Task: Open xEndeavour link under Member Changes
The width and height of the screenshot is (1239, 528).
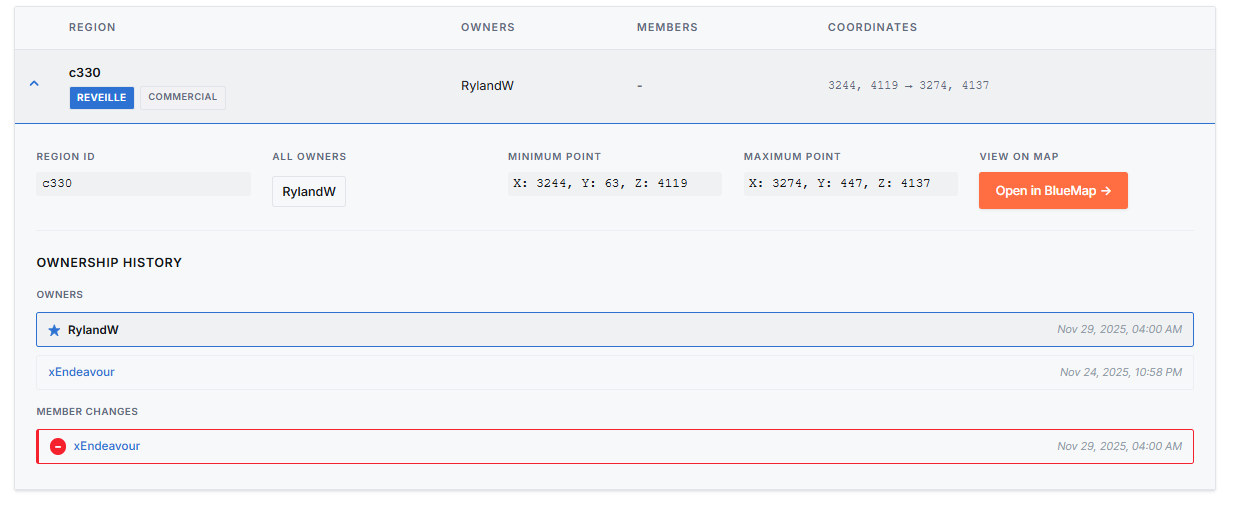Action: 107,446
